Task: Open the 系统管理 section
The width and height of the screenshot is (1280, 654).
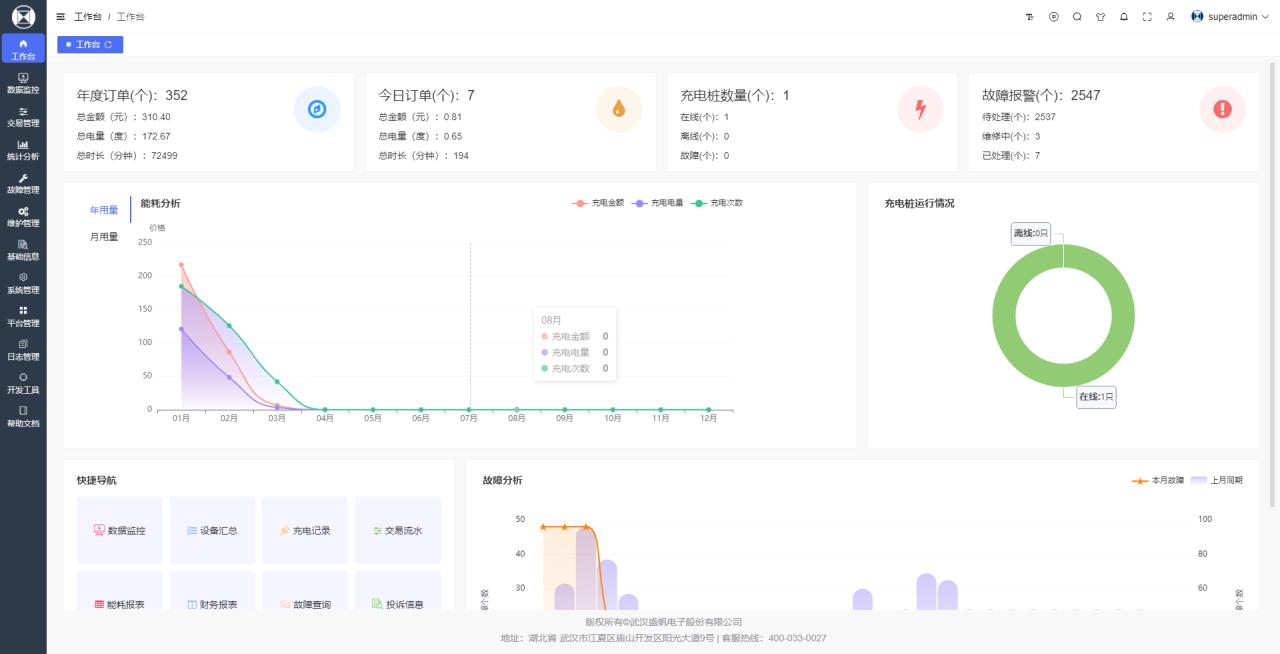Action: pyautogui.click(x=23, y=282)
